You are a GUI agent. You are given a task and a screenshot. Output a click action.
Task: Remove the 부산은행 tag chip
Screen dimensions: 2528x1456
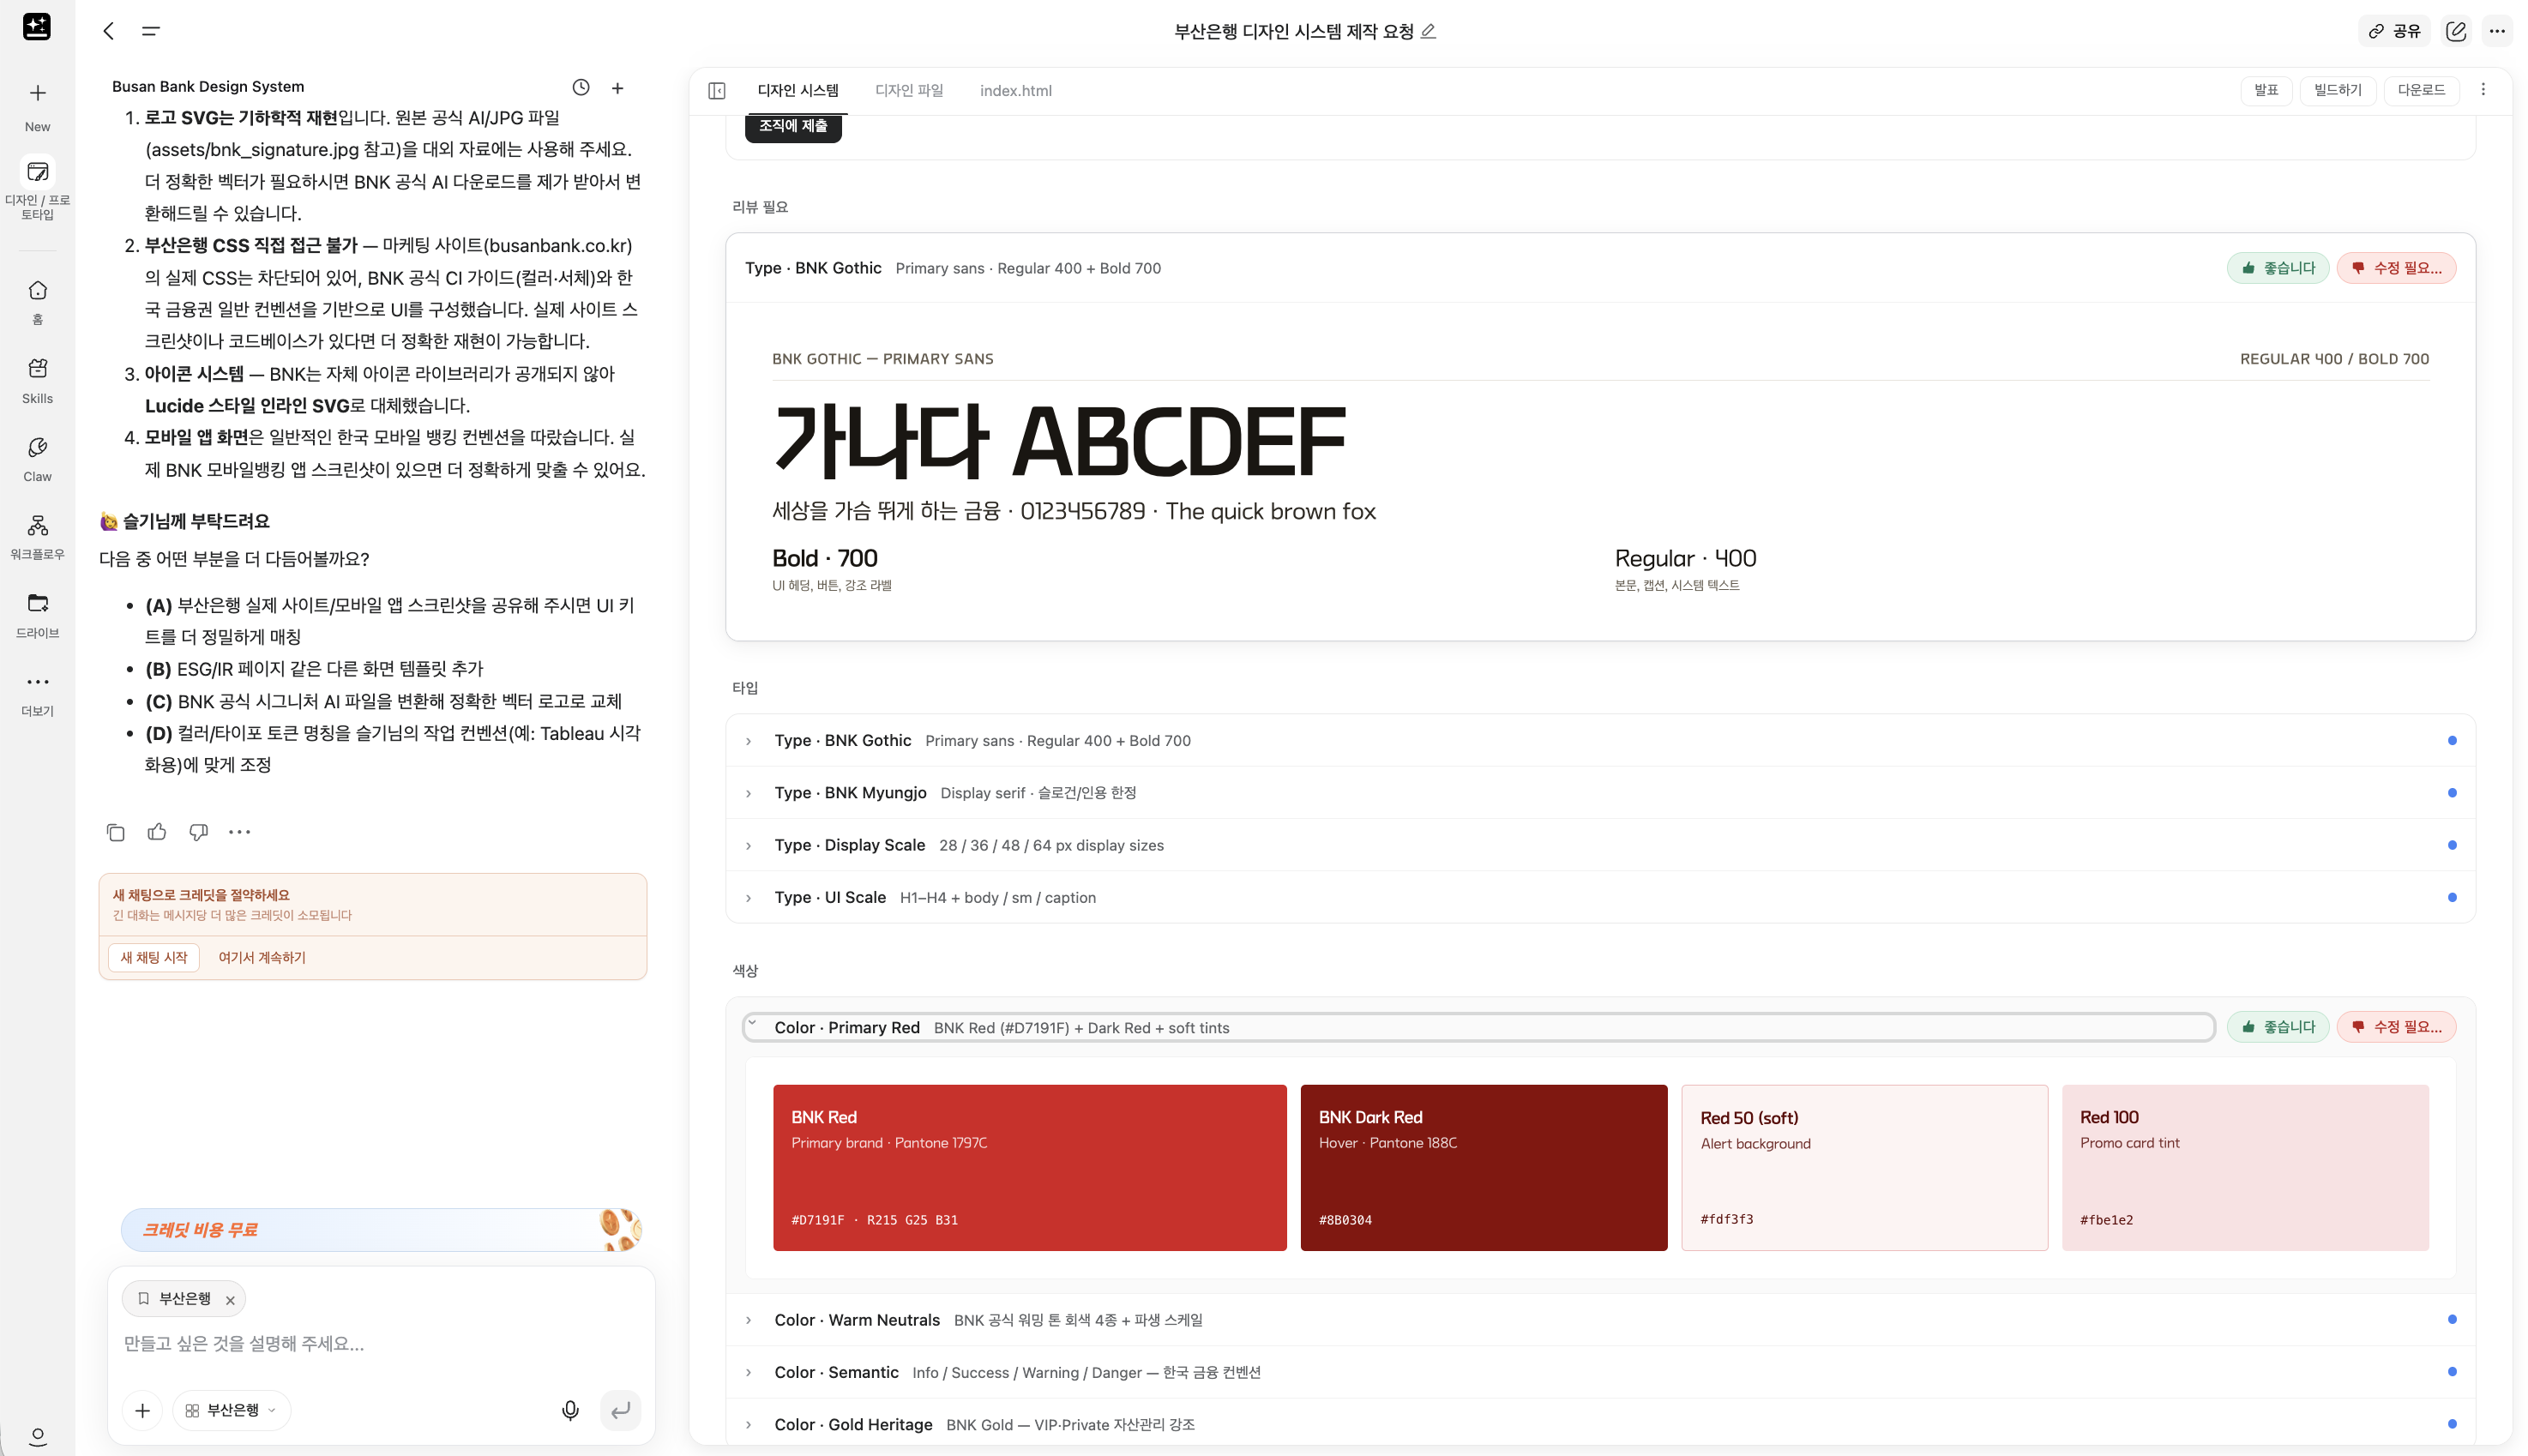point(230,1300)
